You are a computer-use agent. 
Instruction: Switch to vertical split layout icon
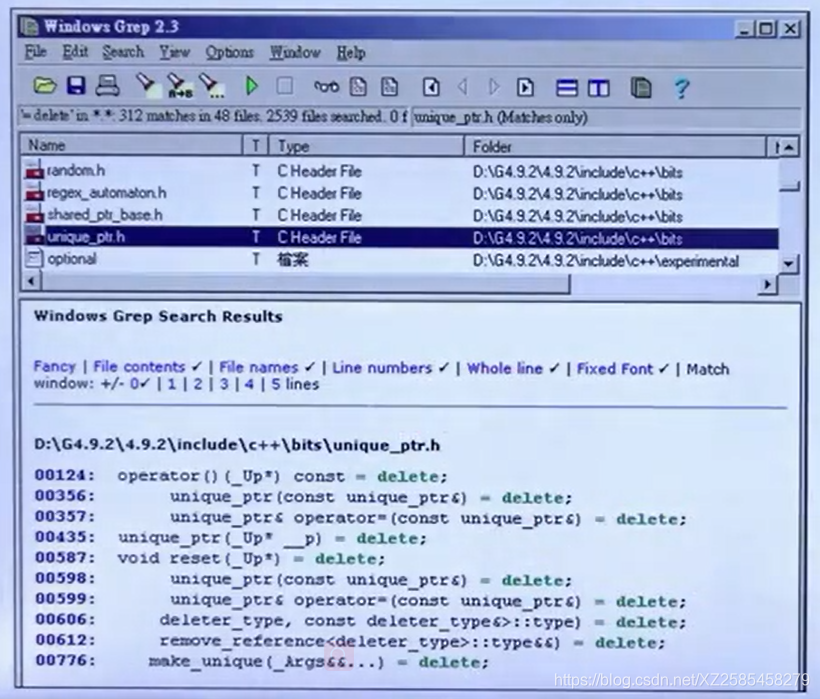point(598,88)
